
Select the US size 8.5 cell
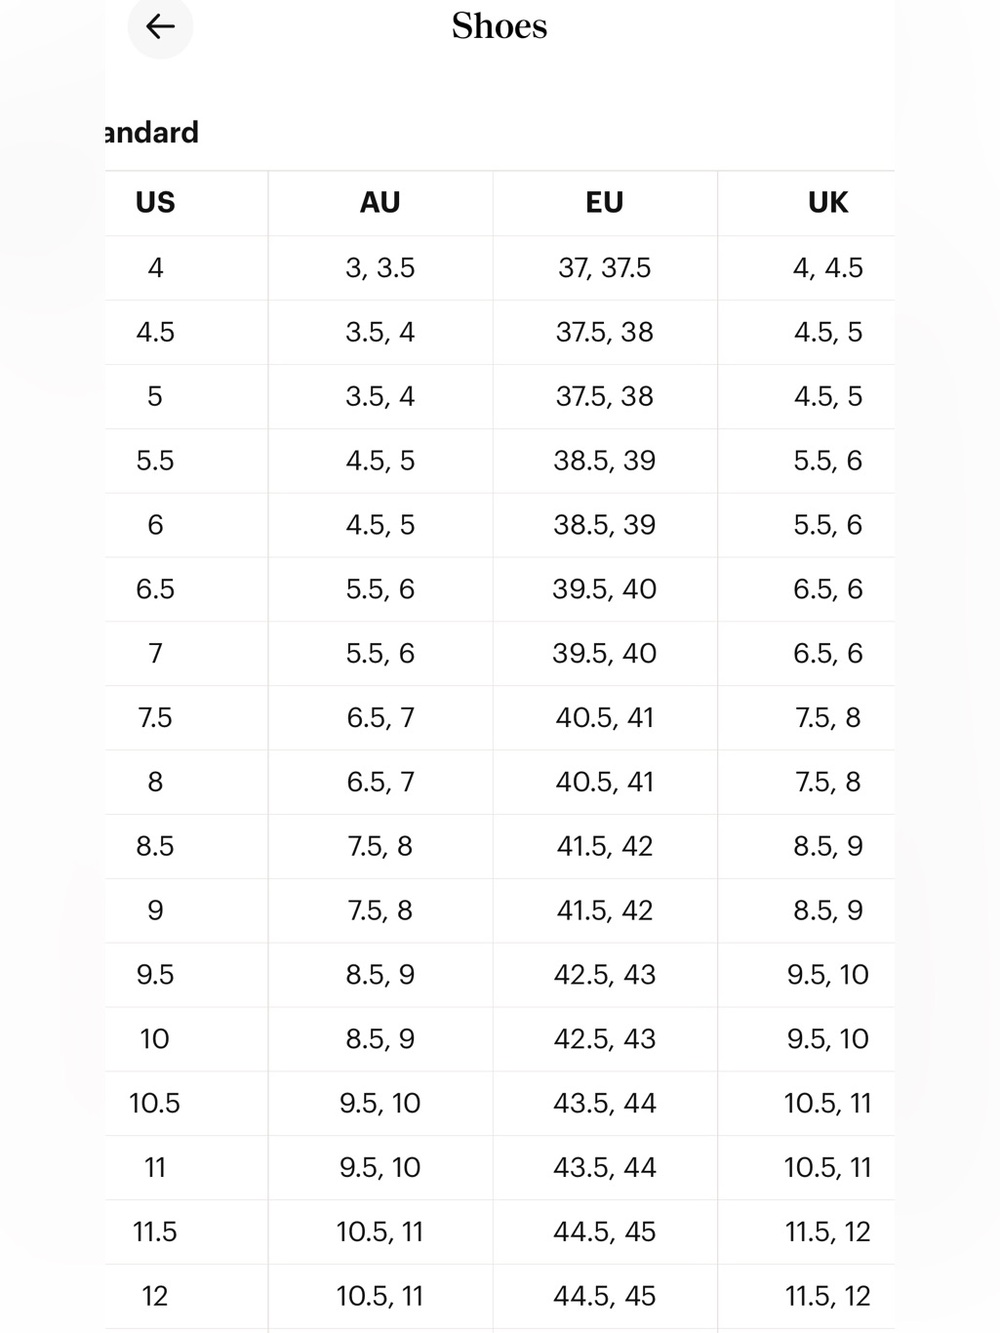pos(155,846)
